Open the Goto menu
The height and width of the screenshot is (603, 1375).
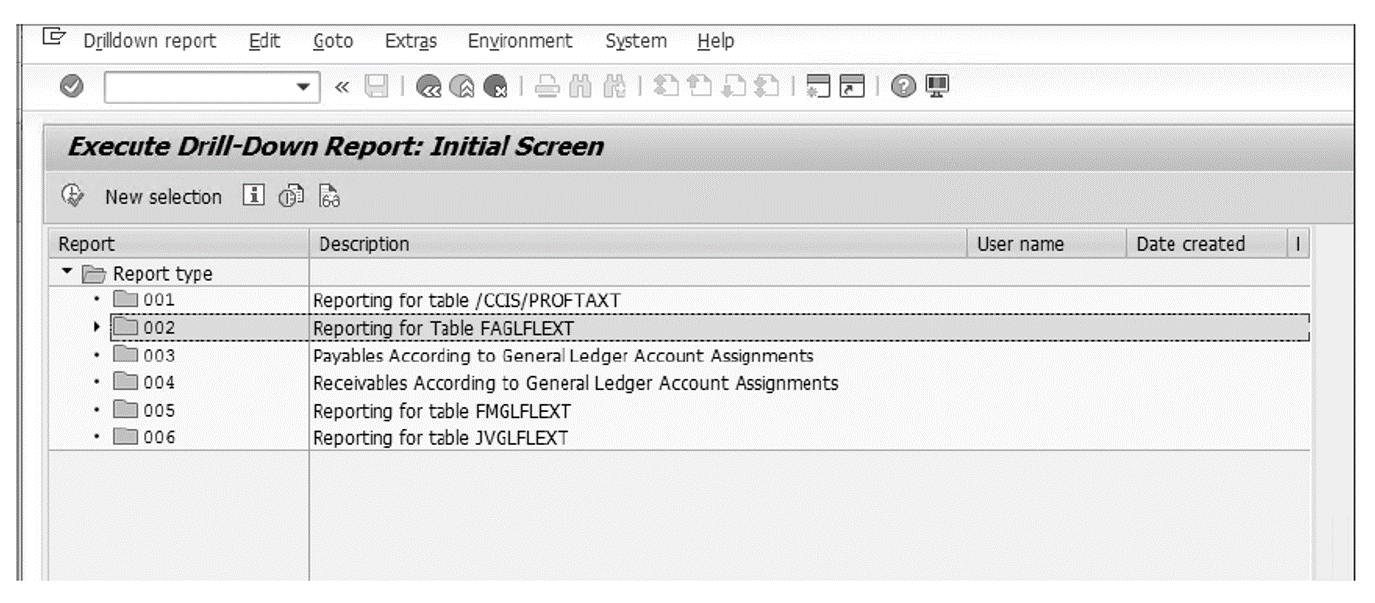coord(333,41)
